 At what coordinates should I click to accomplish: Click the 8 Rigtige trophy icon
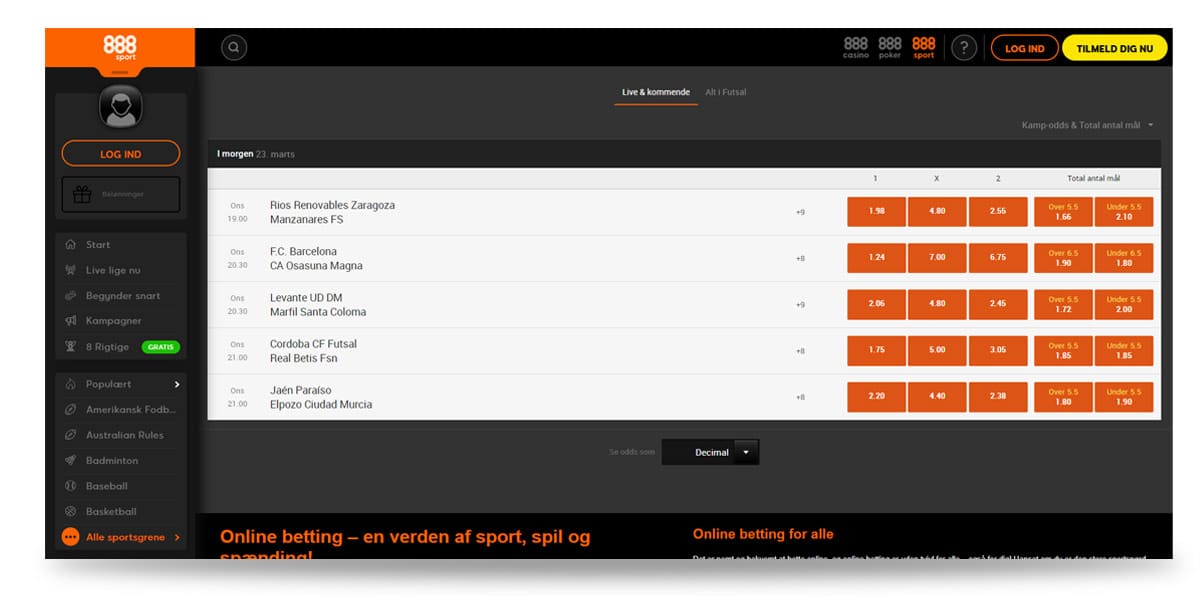pos(70,347)
